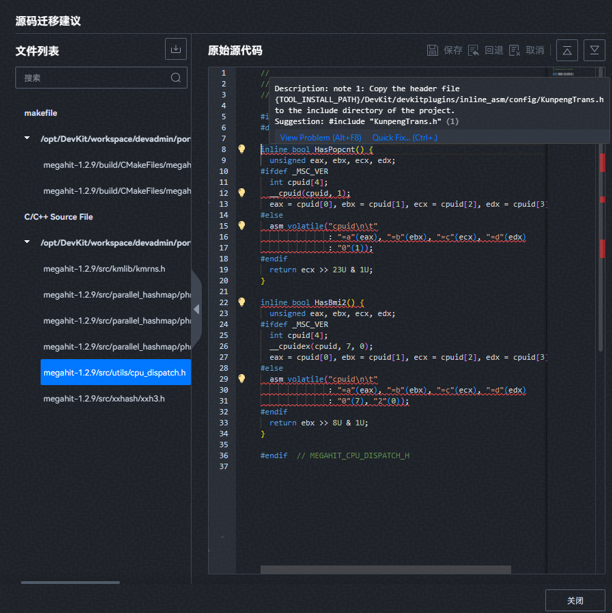The height and width of the screenshot is (613, 612).
Task: Jump to the previous suggestion with the up arrow
Action: pyautogui.click(x=567, y=50)
